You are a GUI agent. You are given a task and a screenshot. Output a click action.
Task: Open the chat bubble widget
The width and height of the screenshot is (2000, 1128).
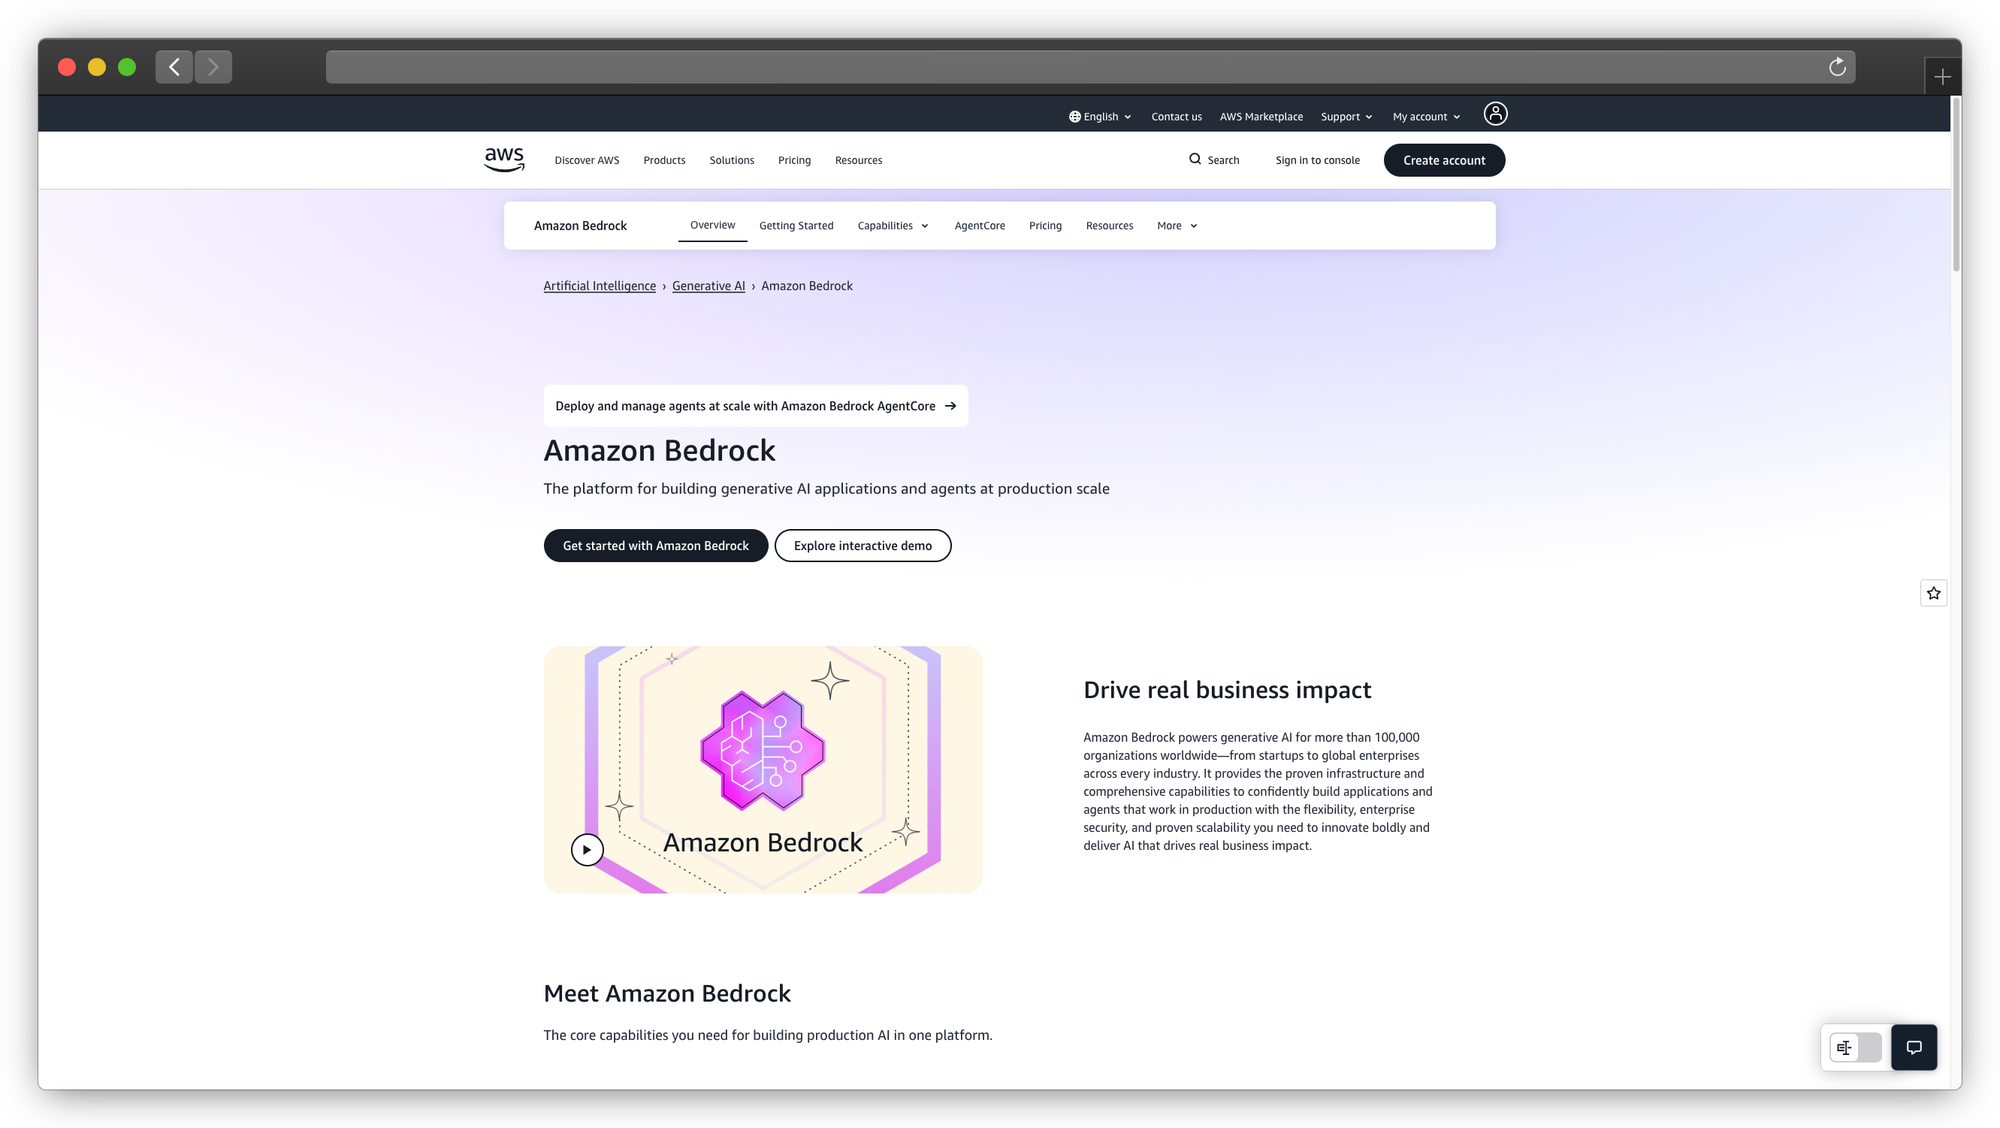[x=1913, y=1047]
